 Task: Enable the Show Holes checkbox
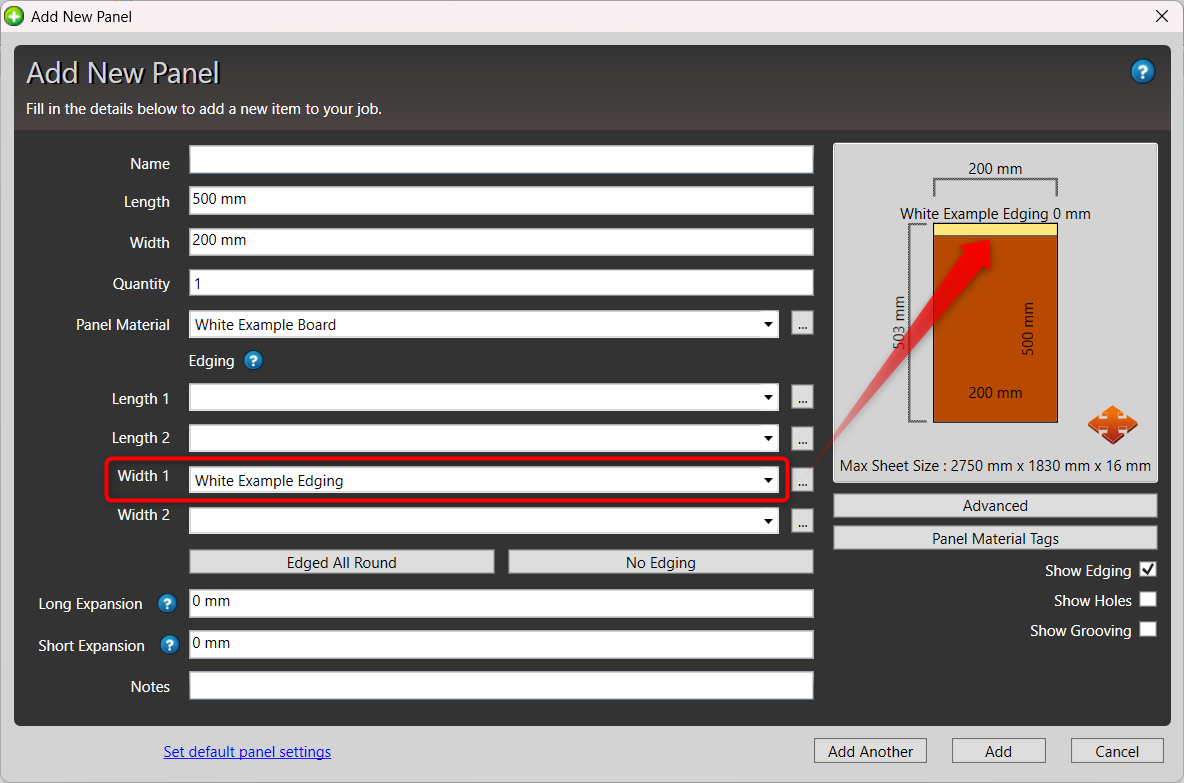pyautogui.click(x=1148, y=600)
